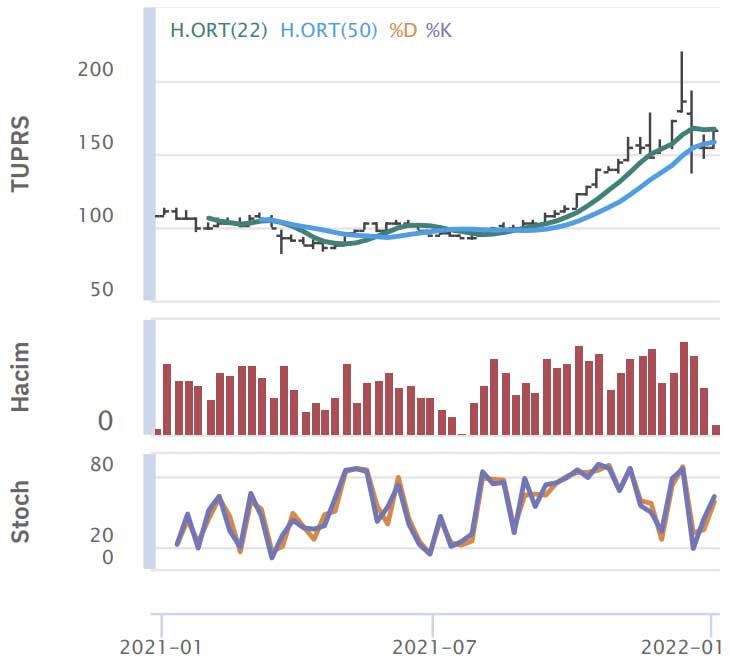
Task: Click the 80 stochastic axis label
Action: click(x=102, y=464)
